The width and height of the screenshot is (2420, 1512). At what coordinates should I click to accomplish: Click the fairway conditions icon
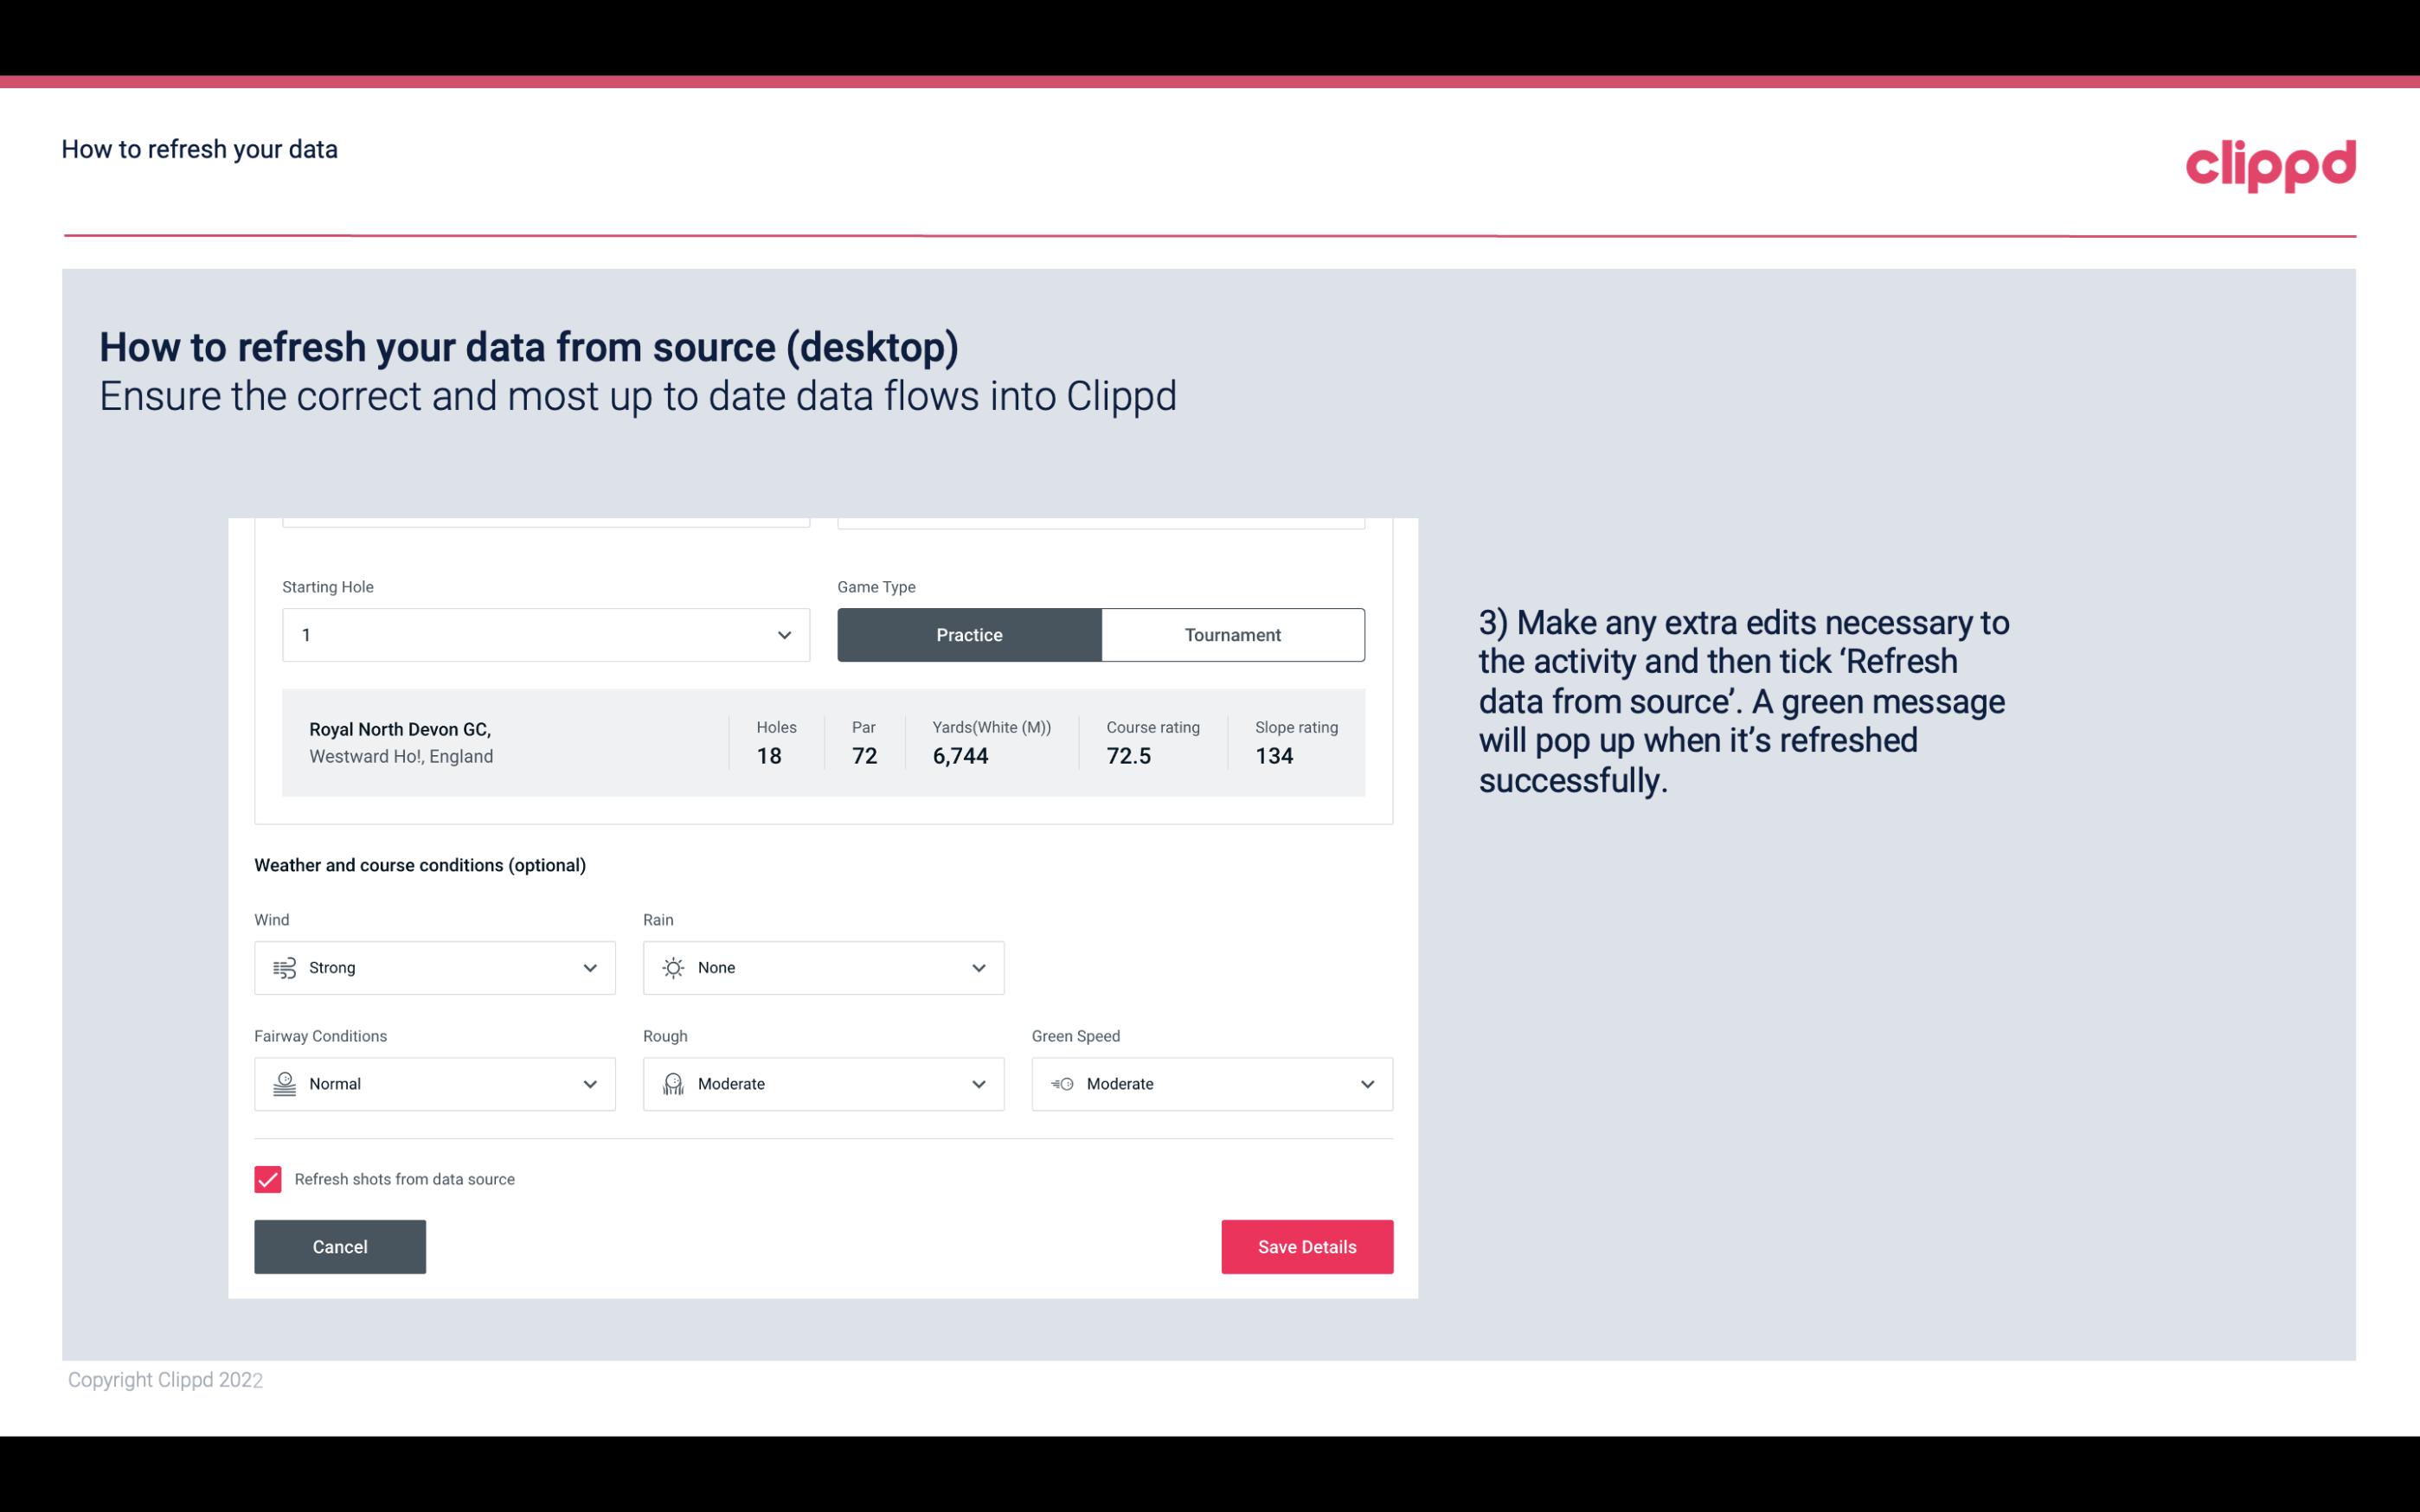(282, 1084)
